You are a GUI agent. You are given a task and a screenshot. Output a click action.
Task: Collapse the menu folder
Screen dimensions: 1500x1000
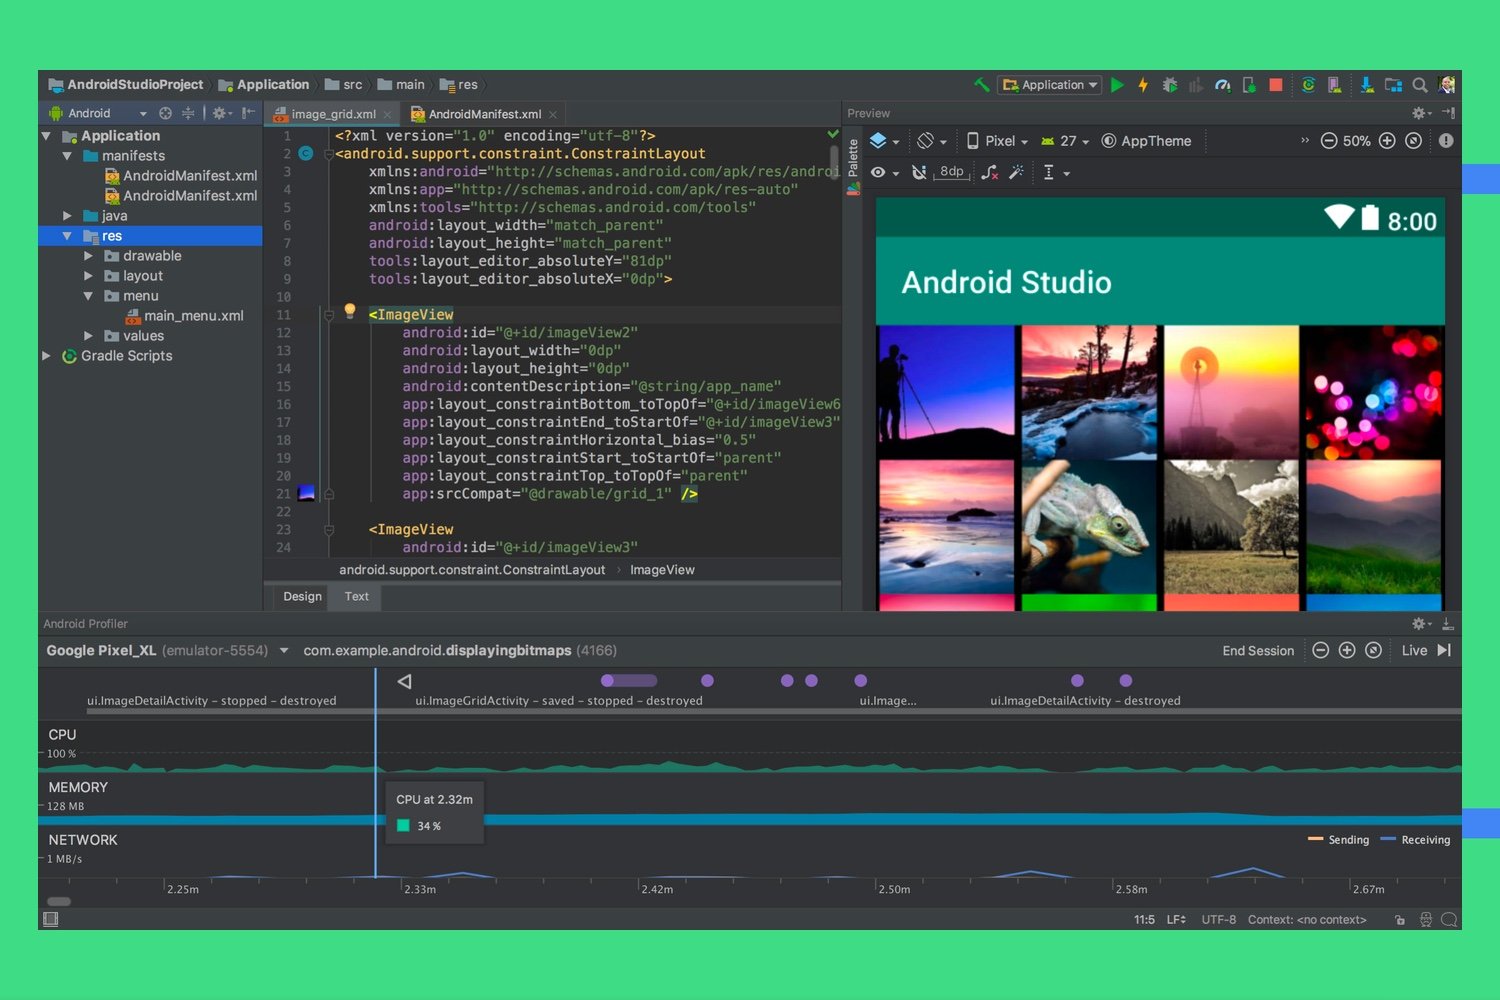coord(88,296)
